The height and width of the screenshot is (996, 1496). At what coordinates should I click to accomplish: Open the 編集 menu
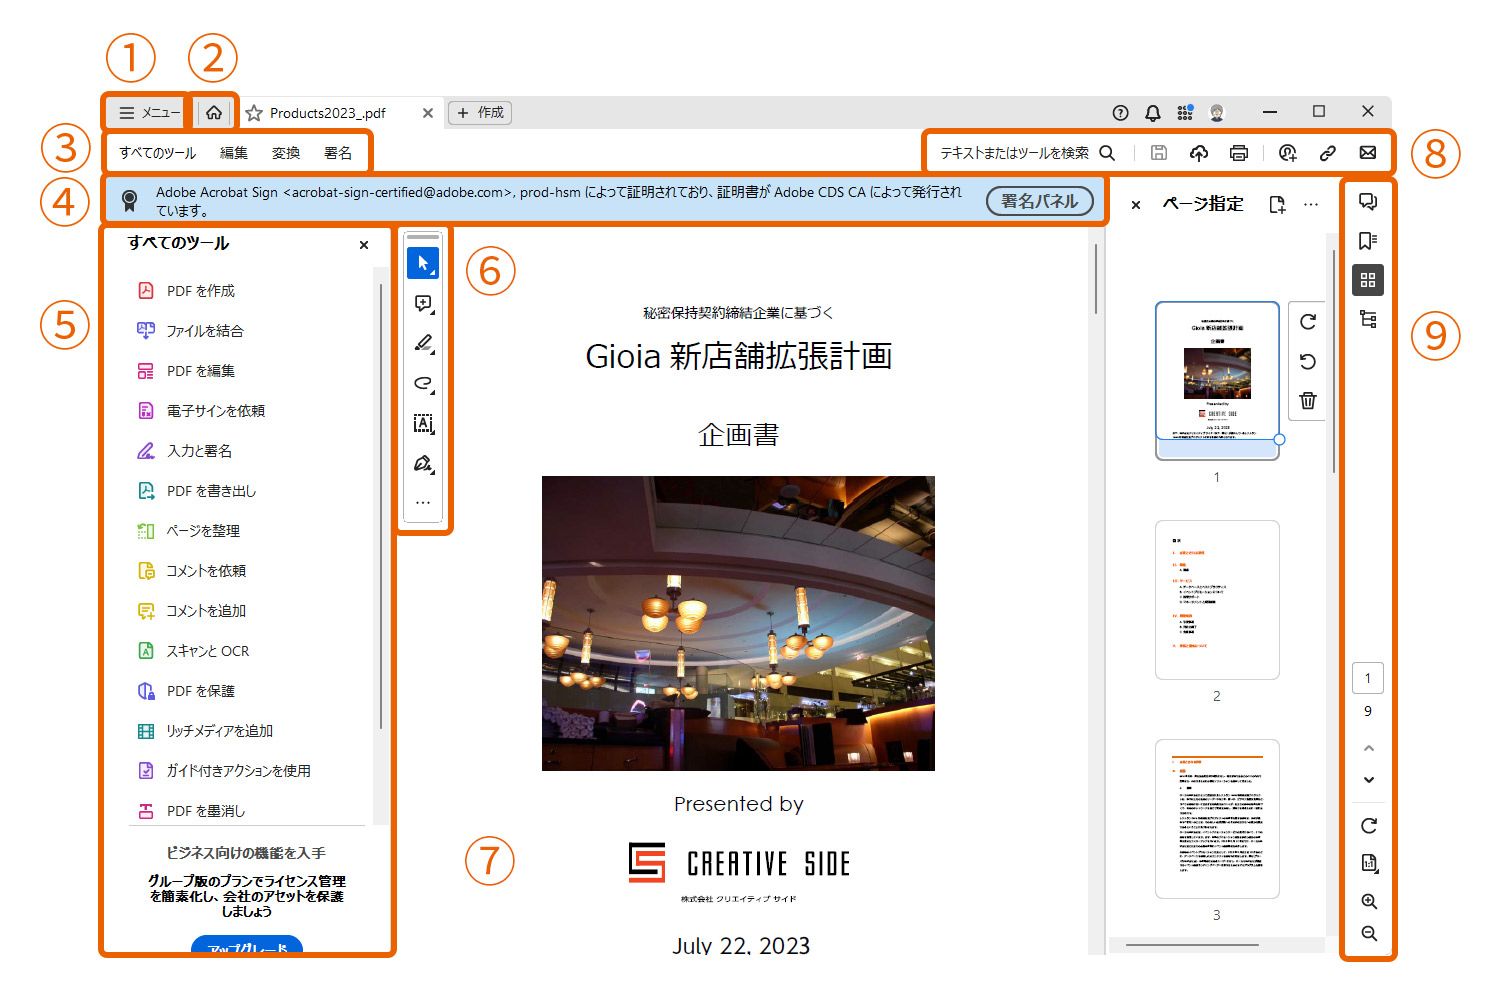[234, 153]
